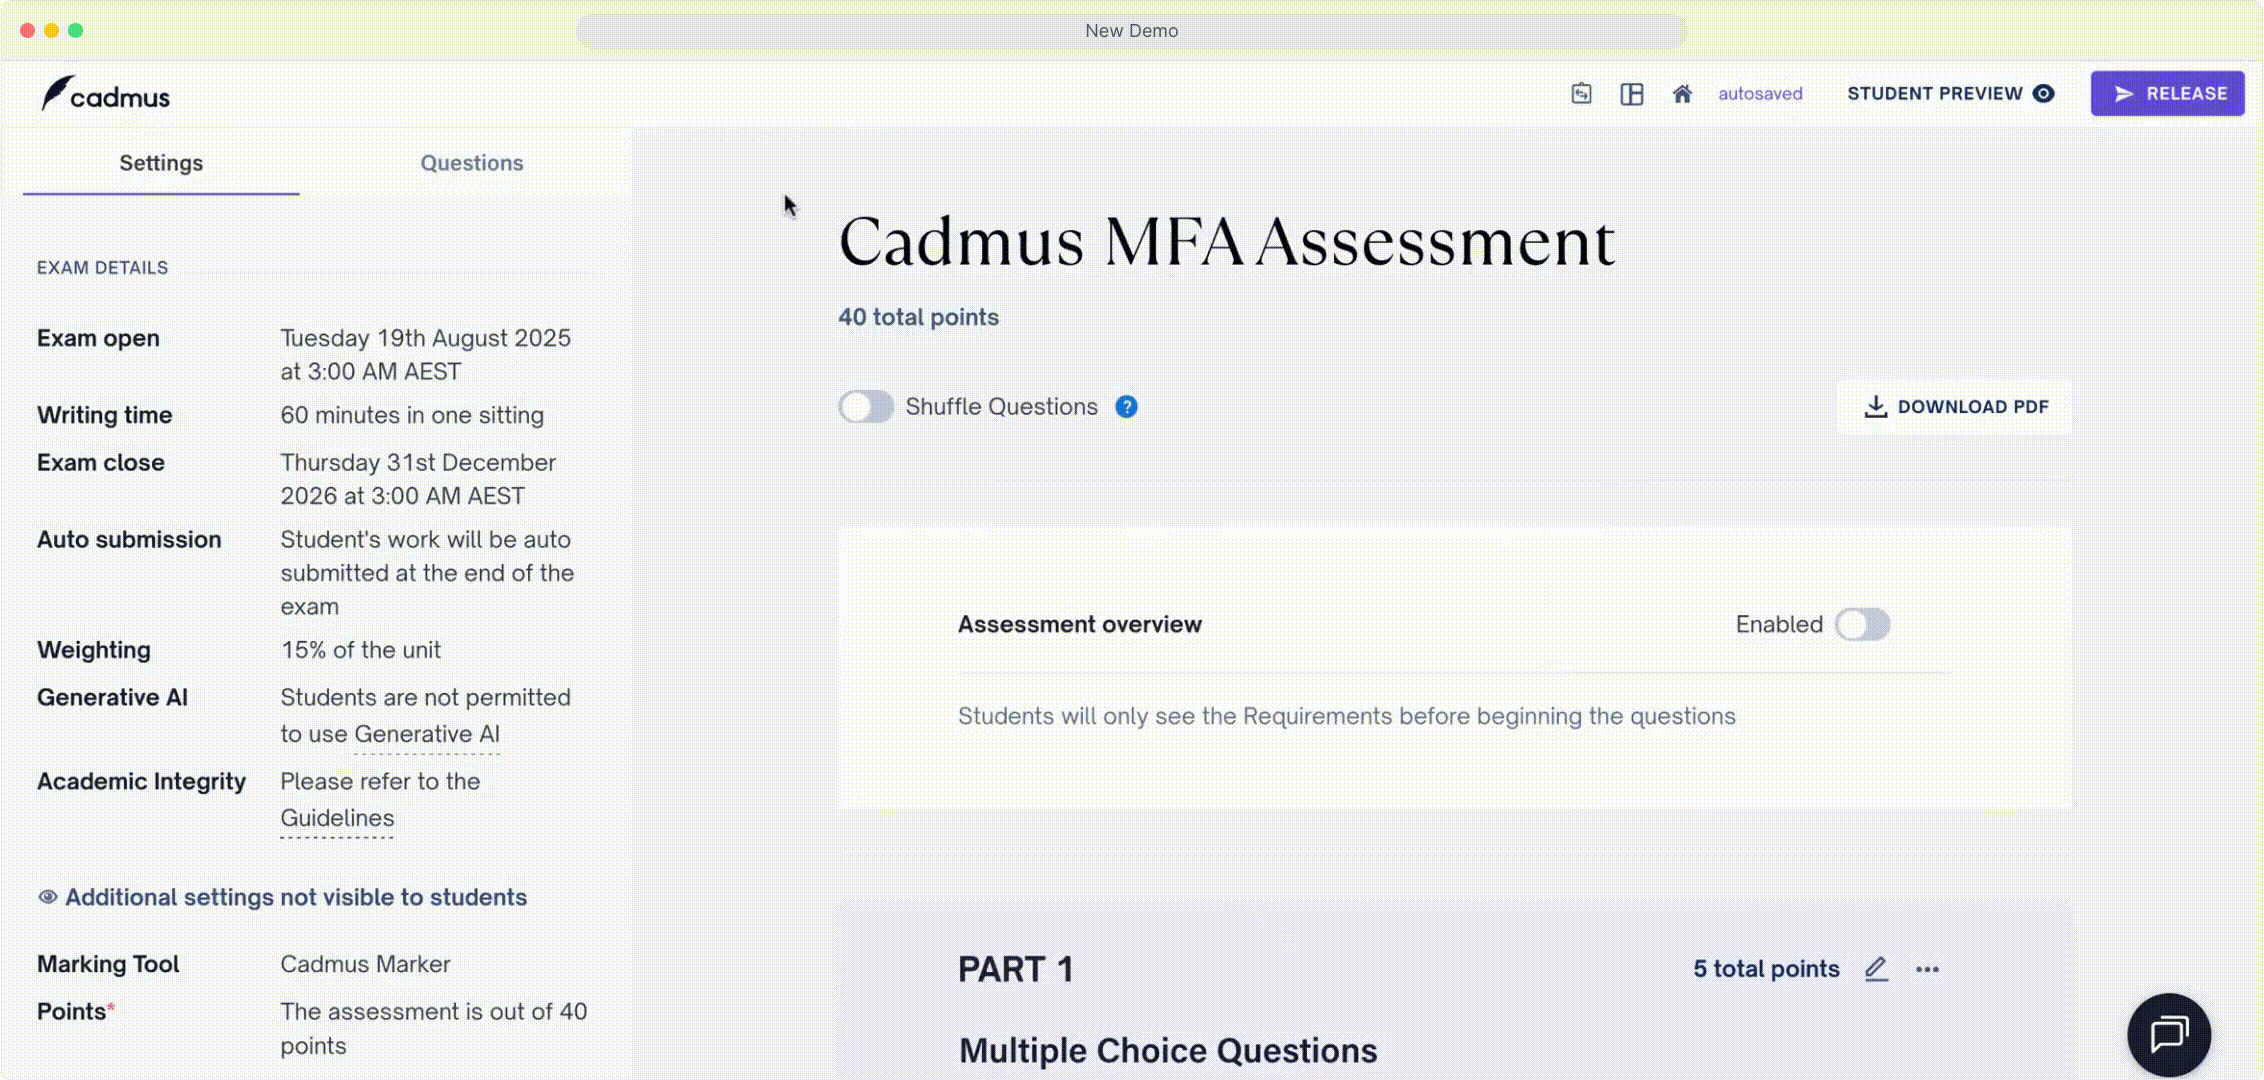The image size is (2264, 1080).
Task: Download the assessment as PDF
Action: [1955, 407]
